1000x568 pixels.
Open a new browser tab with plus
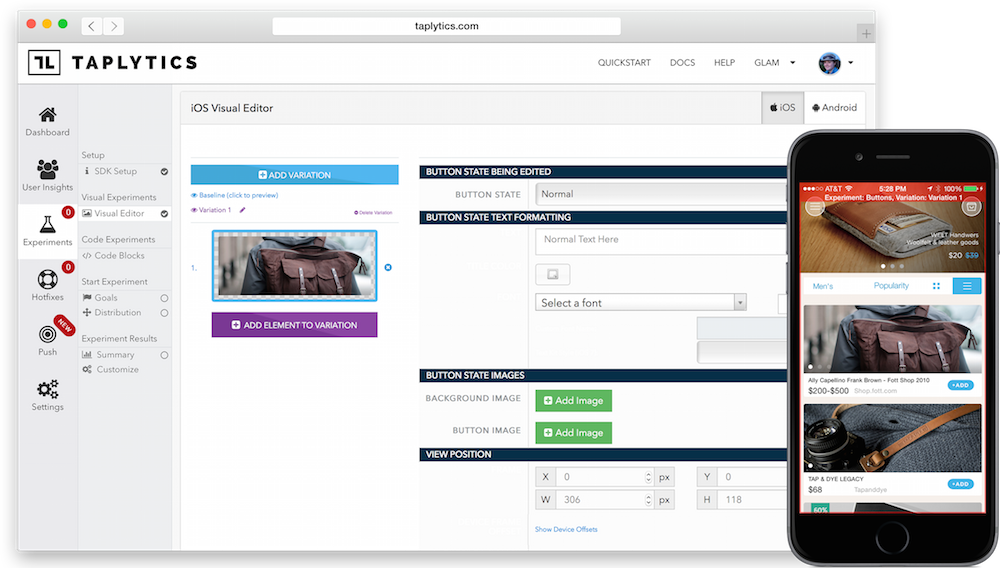click(x=865, y=33)
